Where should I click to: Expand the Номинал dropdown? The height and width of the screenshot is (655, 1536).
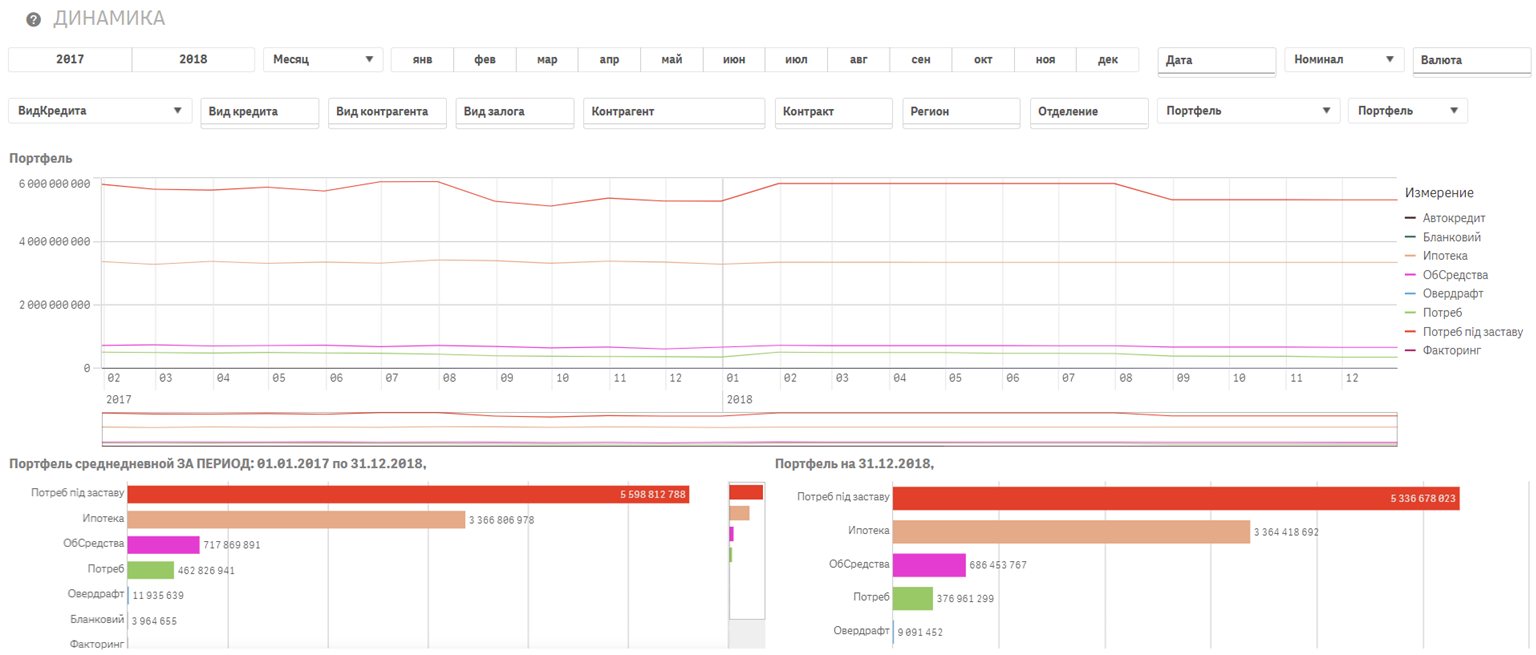[x=1343, y=60]
